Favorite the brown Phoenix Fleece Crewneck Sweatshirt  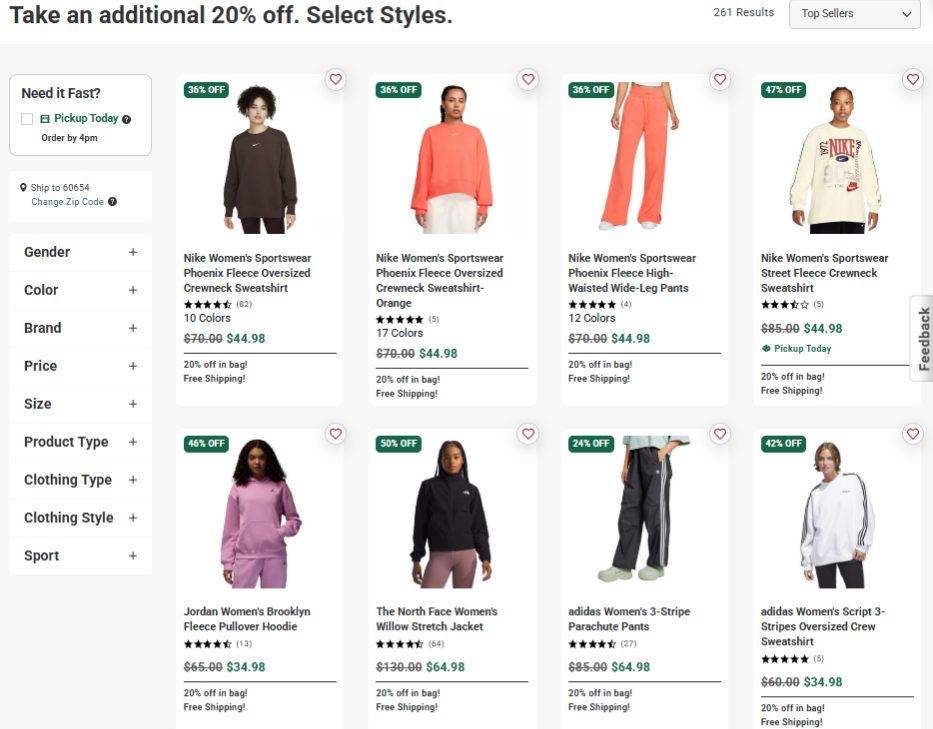point(336,79)
